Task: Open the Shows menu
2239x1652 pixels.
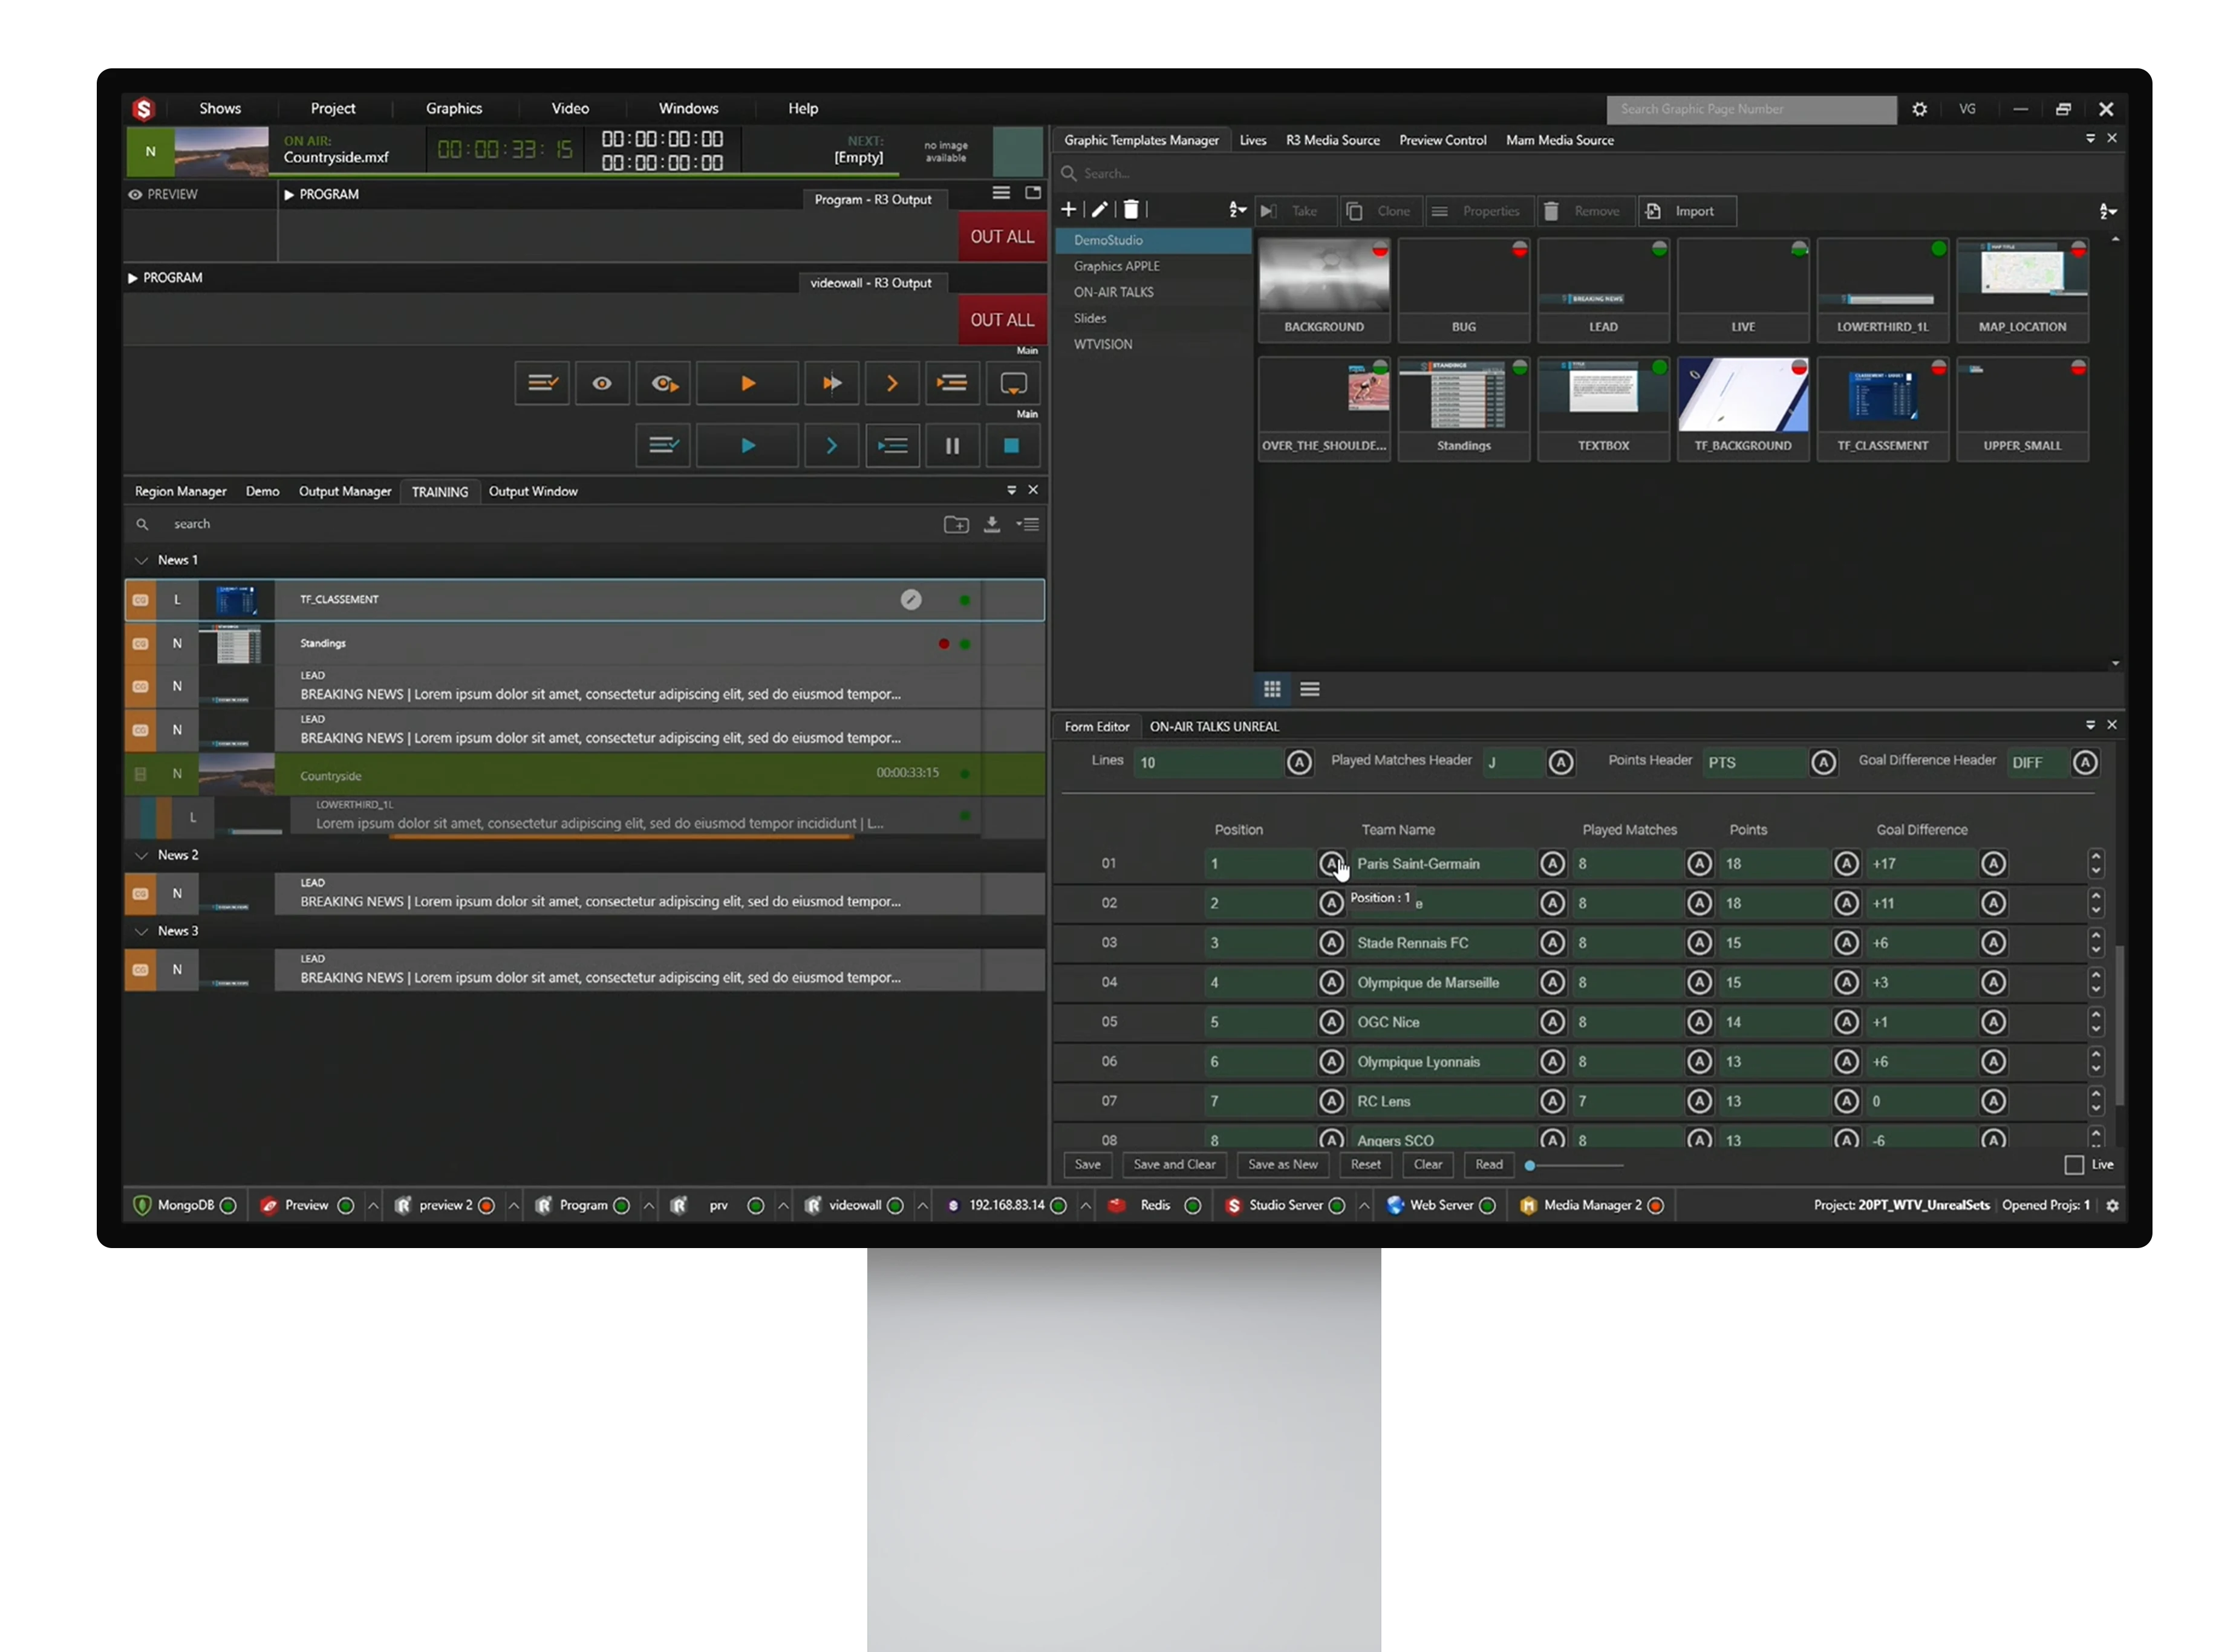Action: point(220,108)
